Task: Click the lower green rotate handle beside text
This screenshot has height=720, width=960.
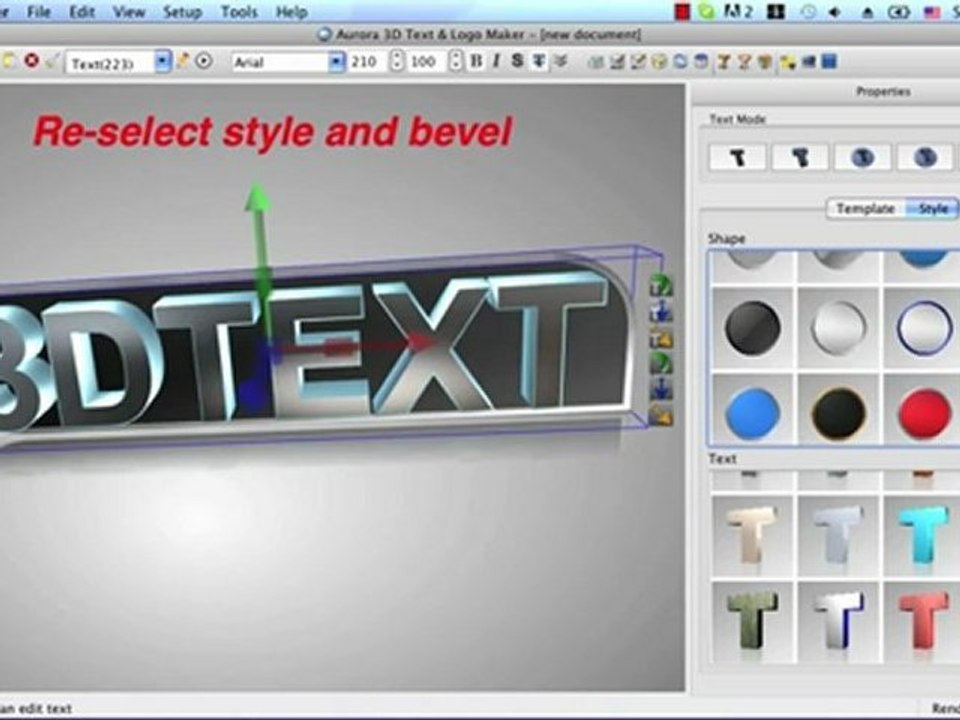Action: point(661,364)
